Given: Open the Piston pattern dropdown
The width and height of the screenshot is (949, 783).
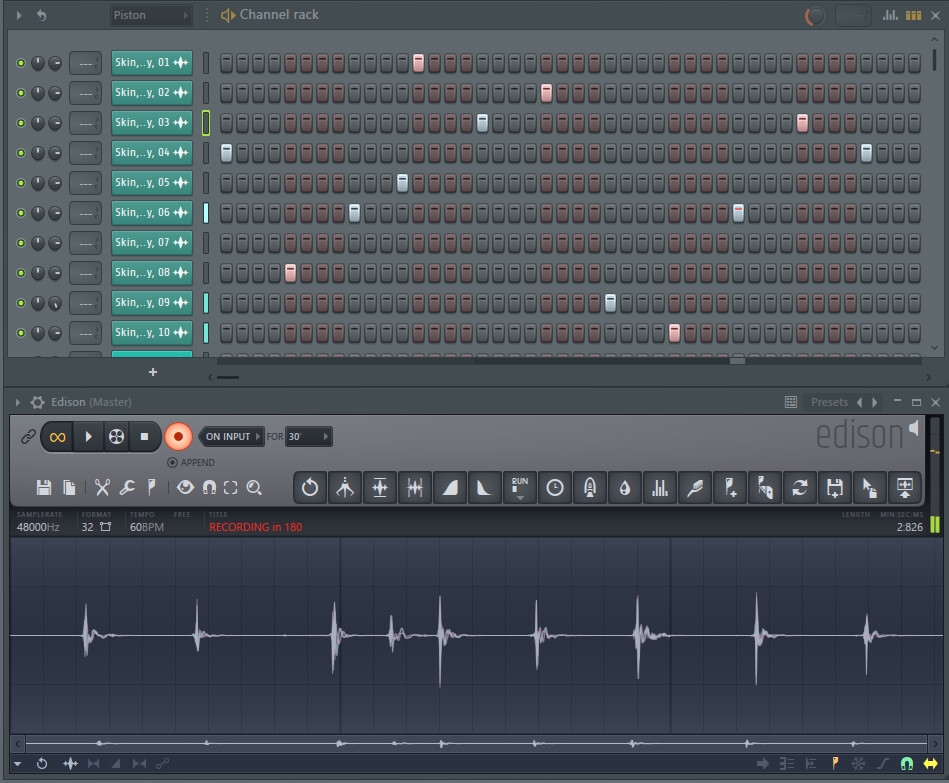Looking at the screenshot, I should click(x=150, y=15).
